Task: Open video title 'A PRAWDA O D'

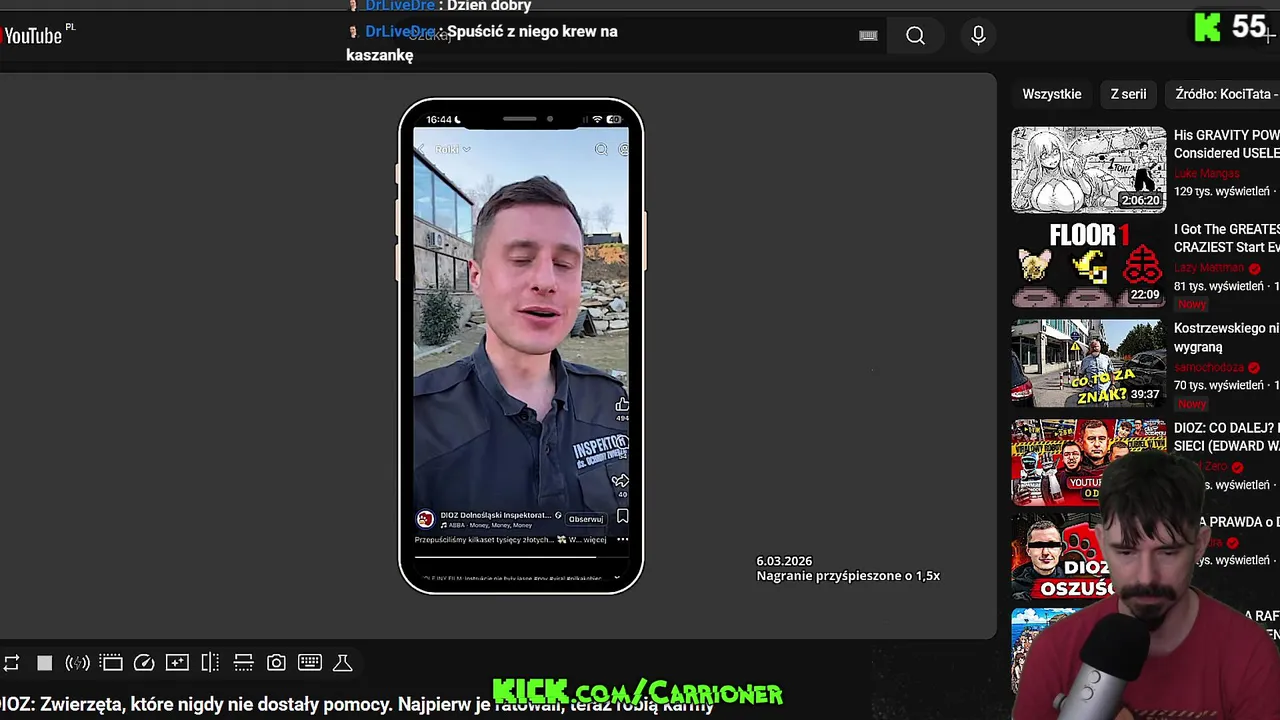Action: pyautogui.click(x=1240, y=522)
